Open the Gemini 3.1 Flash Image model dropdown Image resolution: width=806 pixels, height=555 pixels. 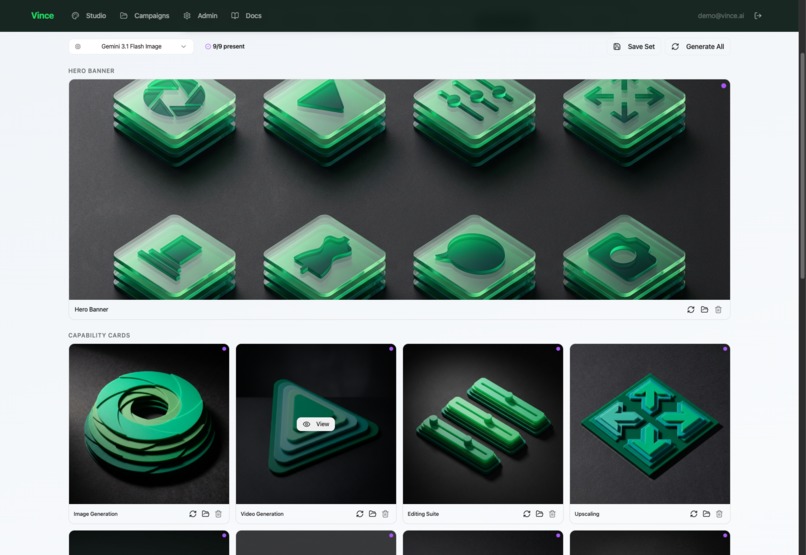(x=131, y=46)
